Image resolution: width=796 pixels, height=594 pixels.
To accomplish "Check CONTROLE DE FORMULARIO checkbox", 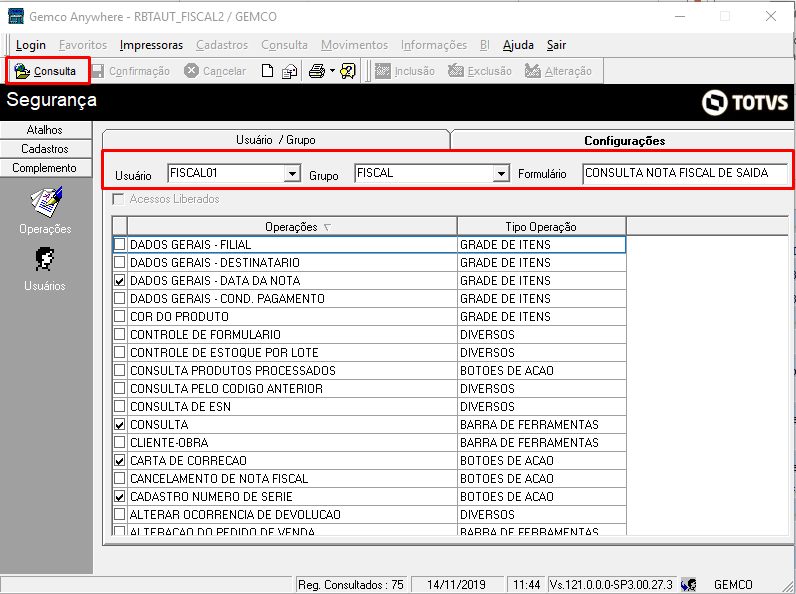I will click(x=119, y=335).
